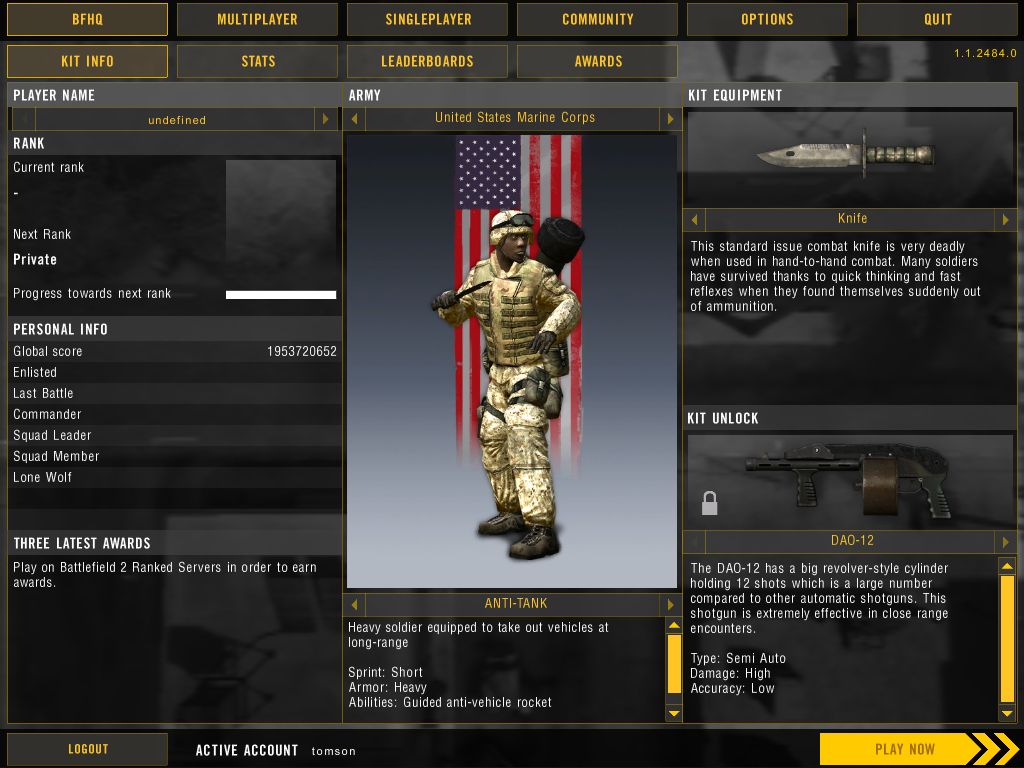Screen dimensions: 1024x768
Task: Open the Options menu
Action: tap(767, 19)
